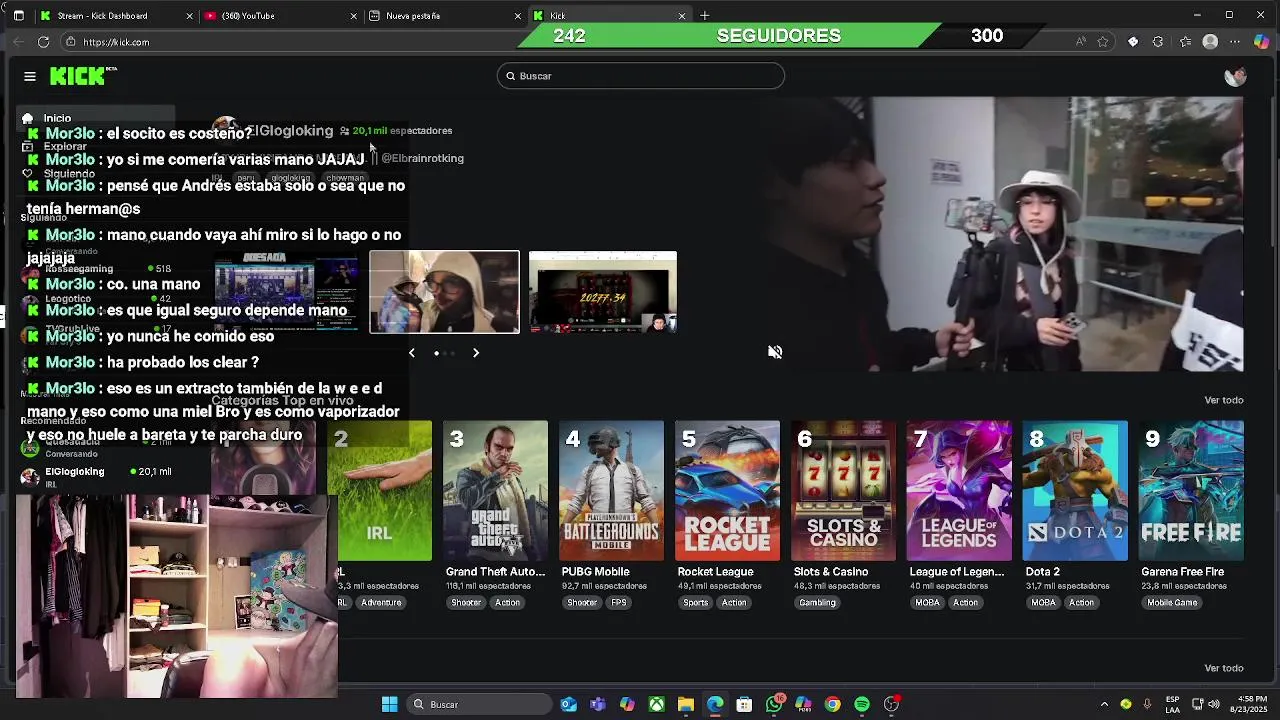The image size is (1280, 720).
Task: Open the Garena Free Fire category card
Action: (x=1191, y=490)
